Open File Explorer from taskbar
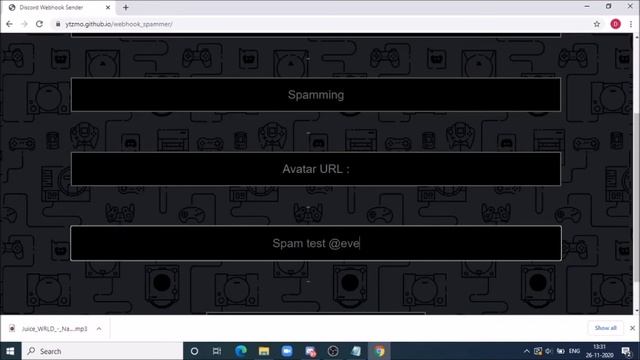The height and width of the screenshot is (360, 640). pos(264,351)
